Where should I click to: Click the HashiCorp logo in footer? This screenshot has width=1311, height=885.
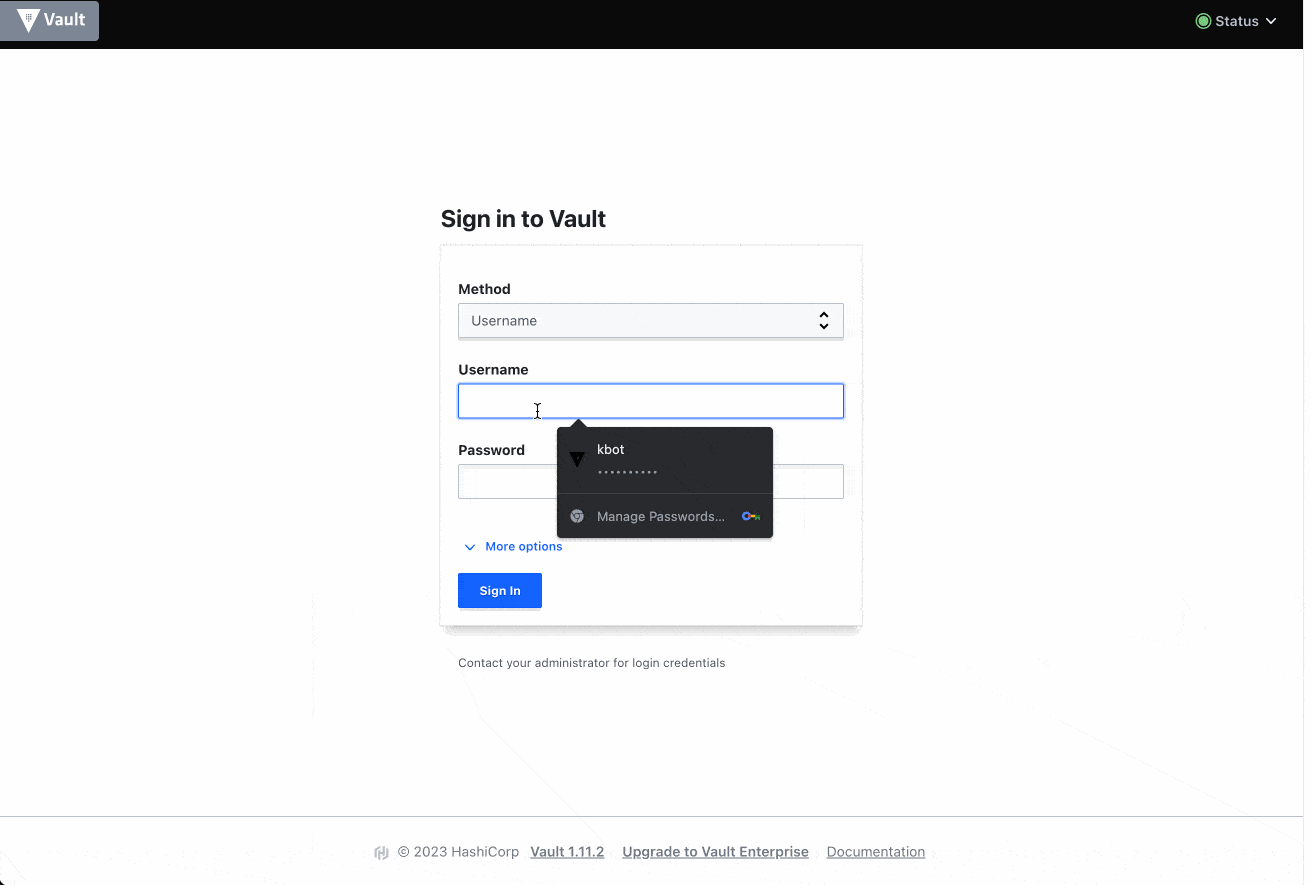[x=381, y=853]
